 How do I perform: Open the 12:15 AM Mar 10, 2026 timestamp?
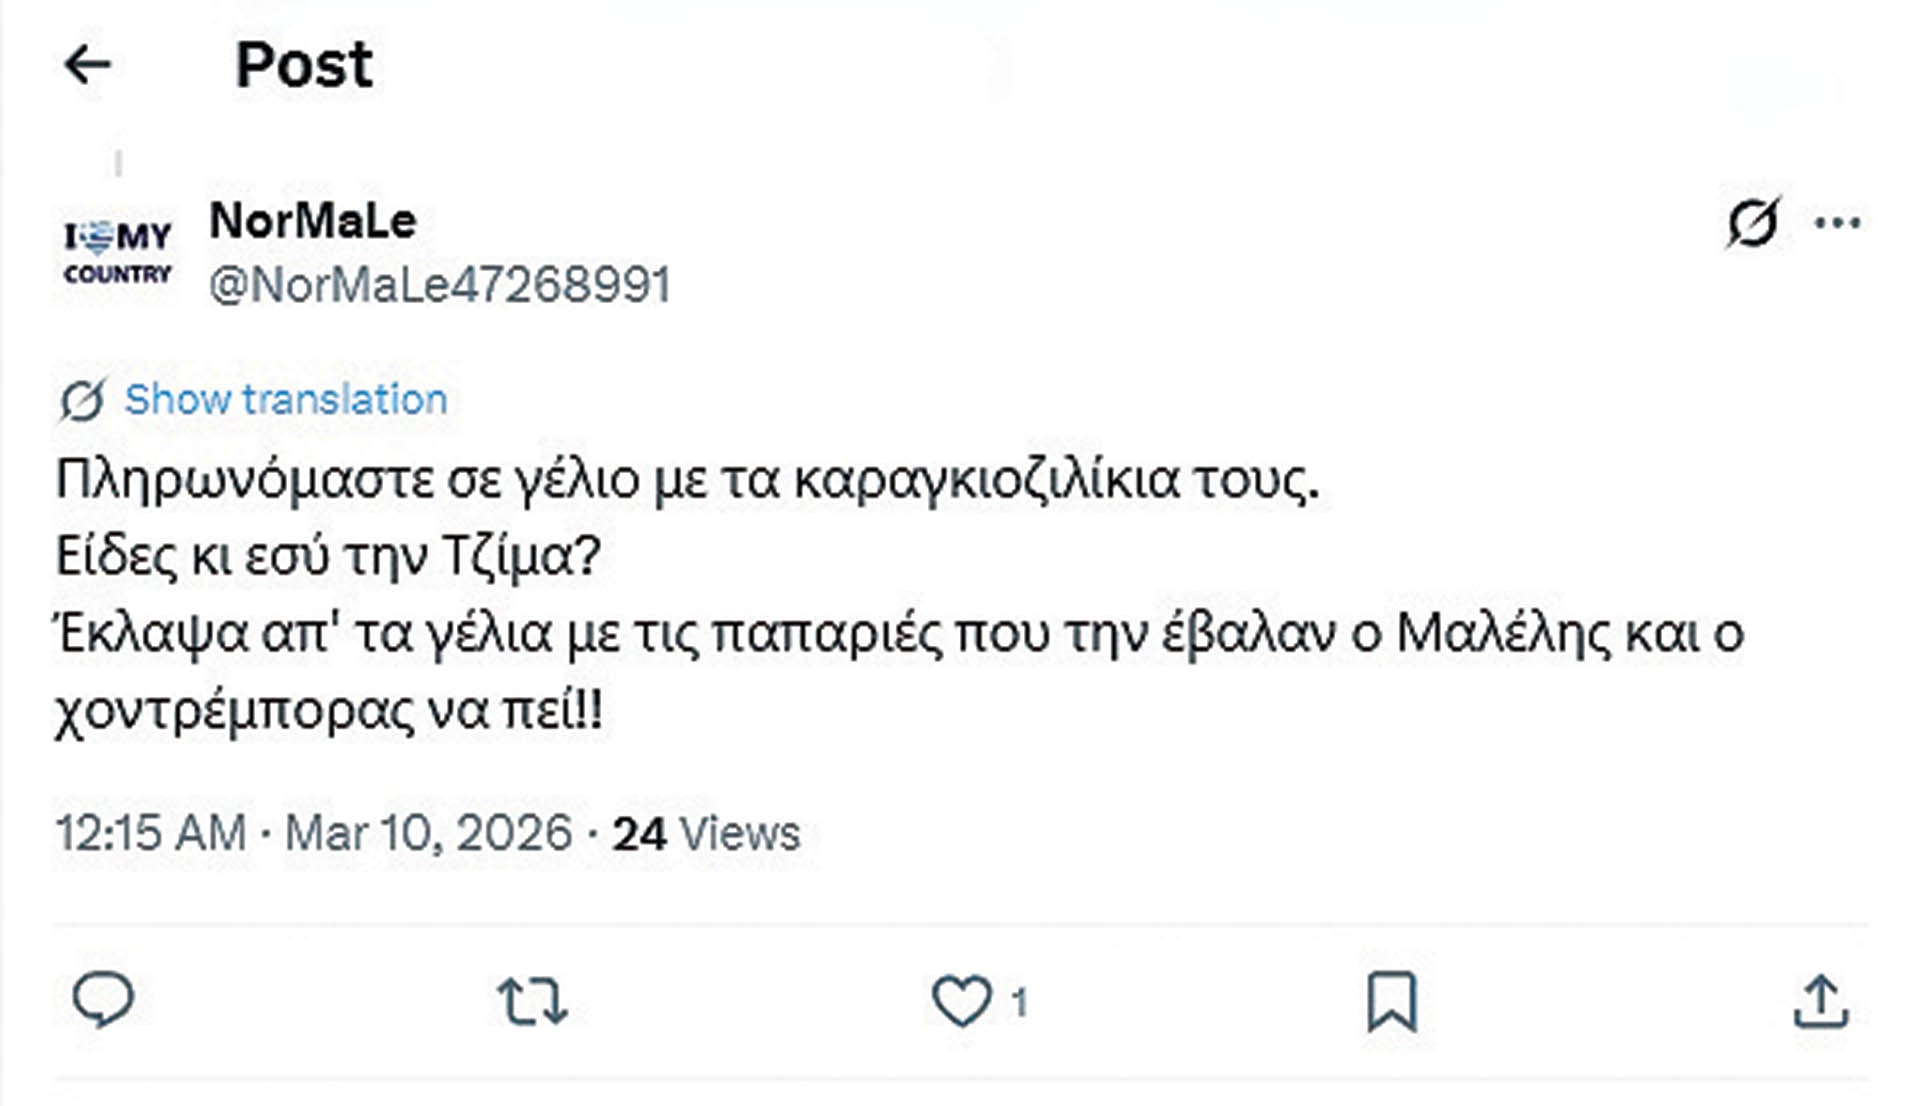tap(313, 833)
